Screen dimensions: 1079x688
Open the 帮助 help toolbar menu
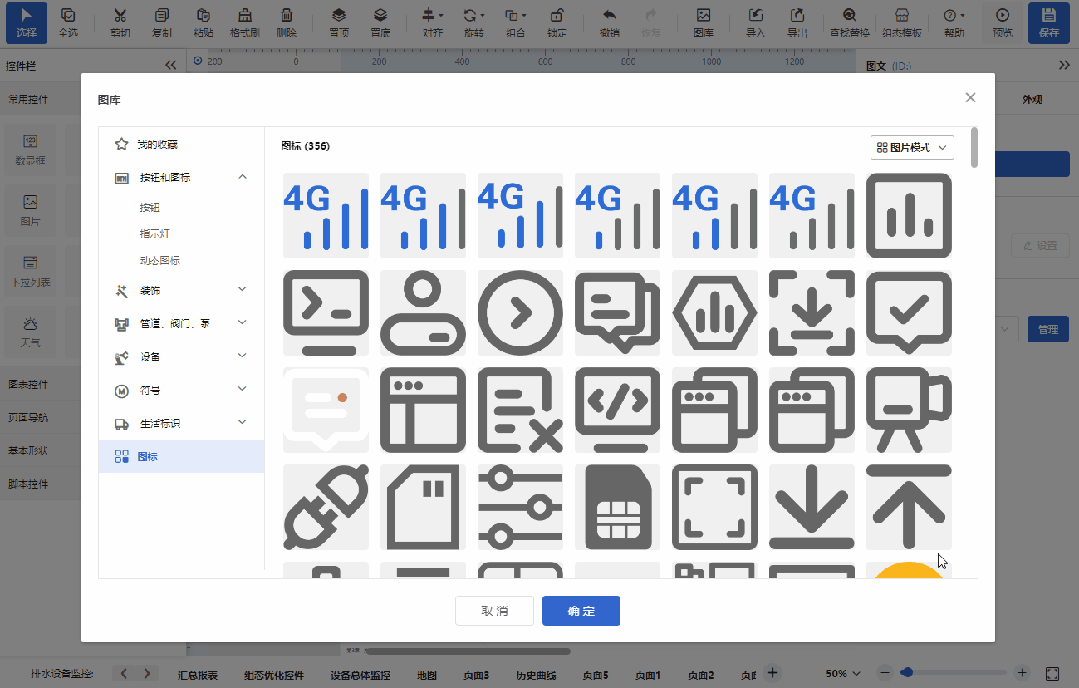tap(954, 22)
